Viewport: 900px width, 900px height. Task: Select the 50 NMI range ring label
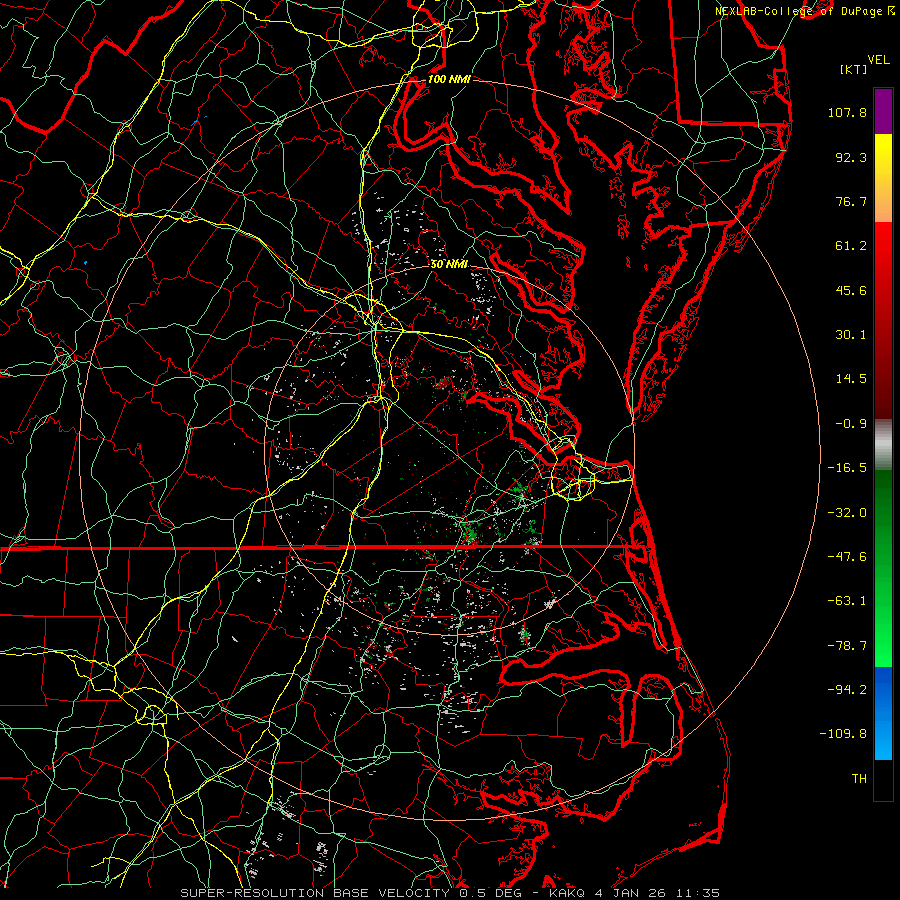(449, 264)
